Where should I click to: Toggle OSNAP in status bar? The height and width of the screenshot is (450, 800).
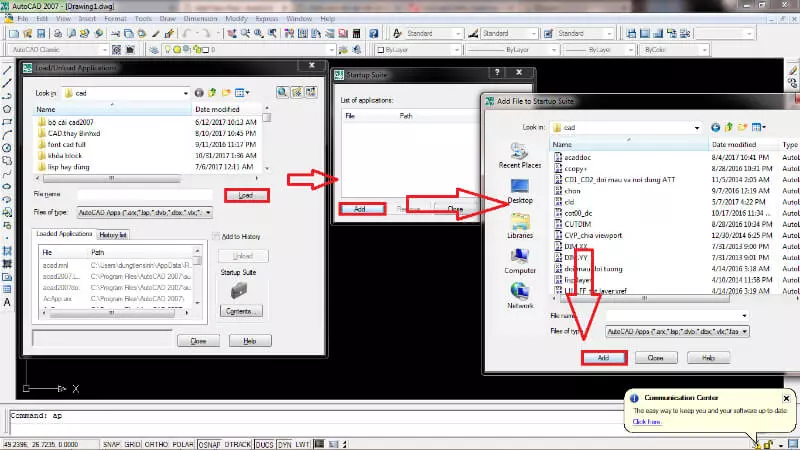[210, 444]
